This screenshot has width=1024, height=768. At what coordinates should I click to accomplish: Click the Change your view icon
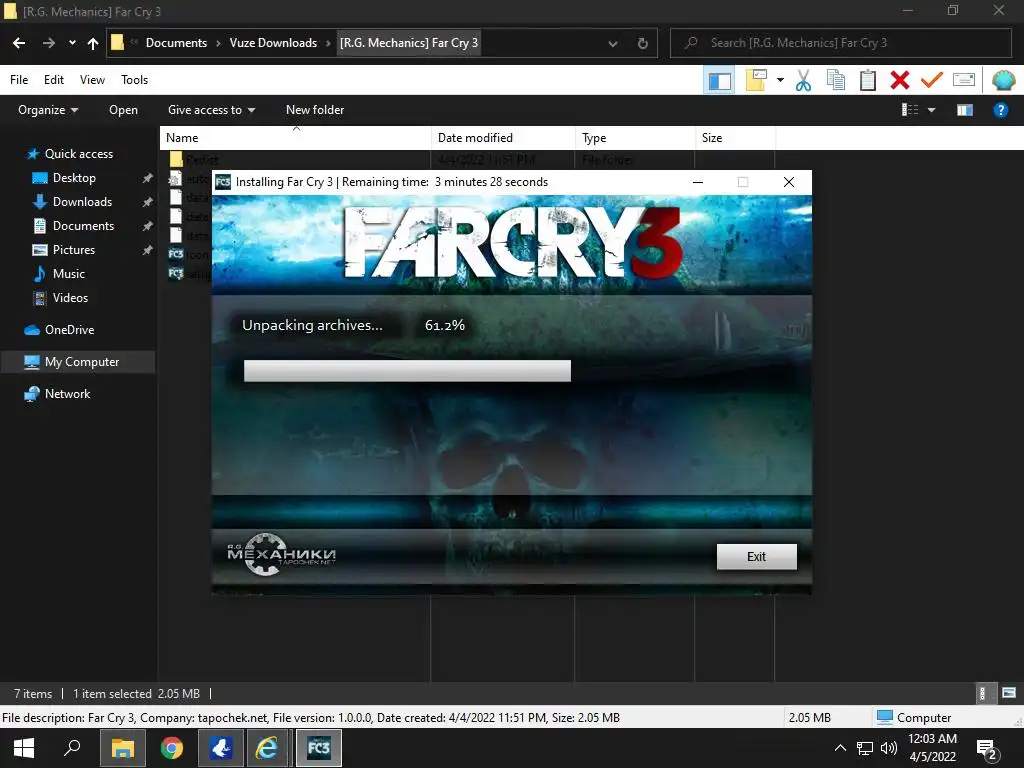tap(910, 110)
